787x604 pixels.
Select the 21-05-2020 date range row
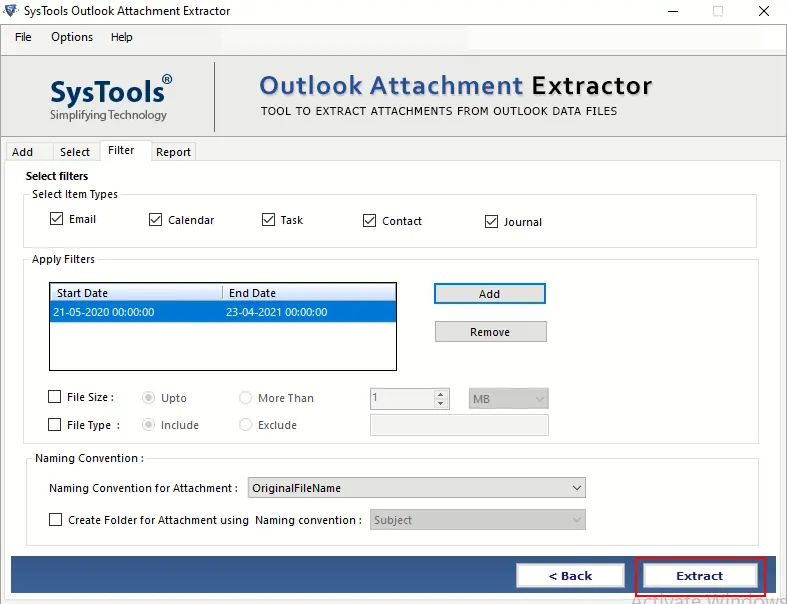pos(222,312)
